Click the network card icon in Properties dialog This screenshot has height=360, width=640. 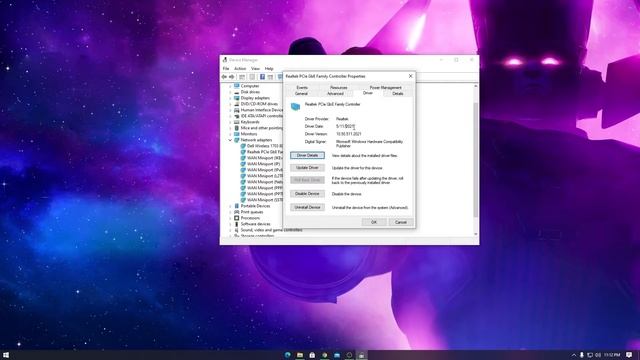pyautogui.click(x=295, y=107)
